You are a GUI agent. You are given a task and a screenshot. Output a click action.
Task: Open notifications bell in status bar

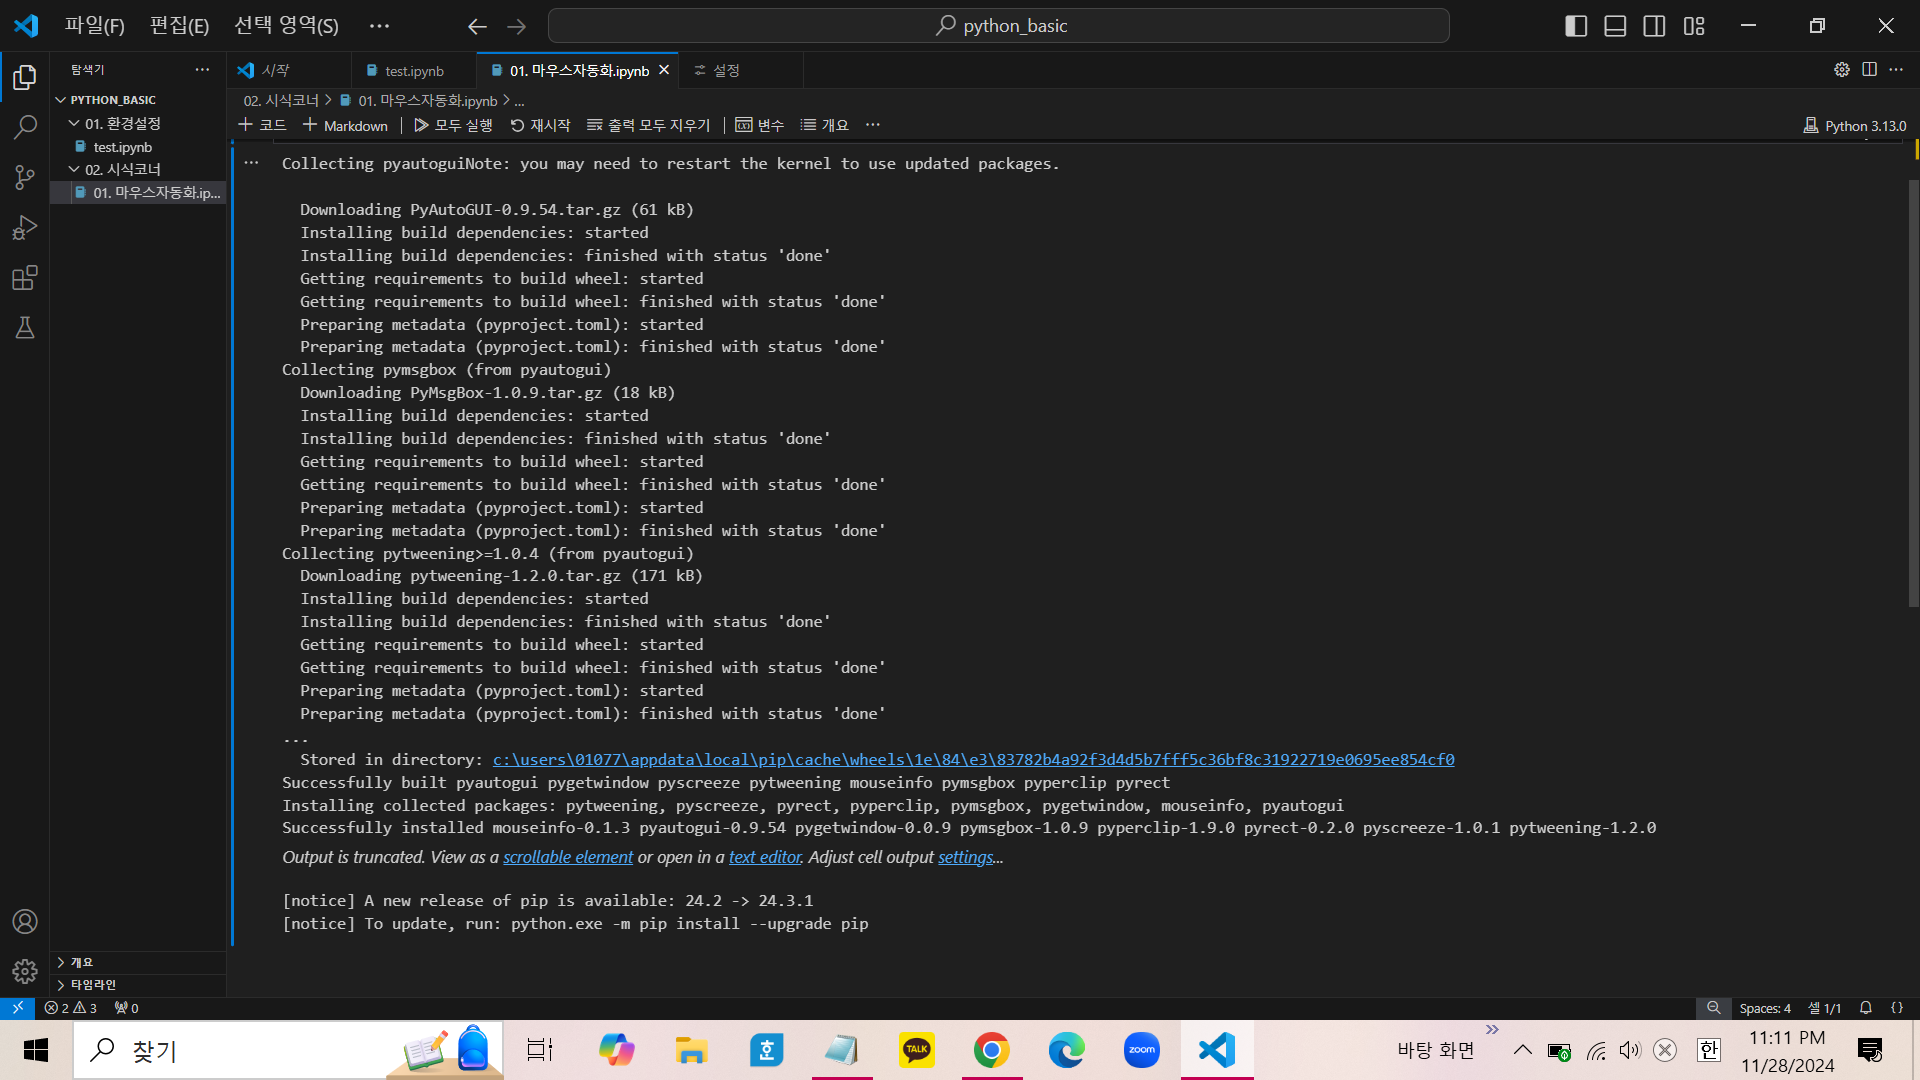coord(1865,1008)
